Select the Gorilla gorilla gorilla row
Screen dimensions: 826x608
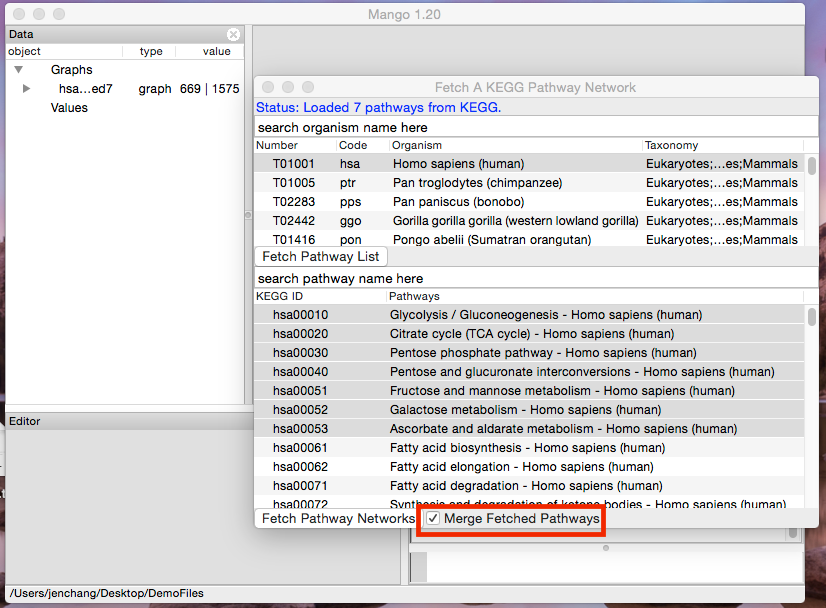tap(529, 221)
